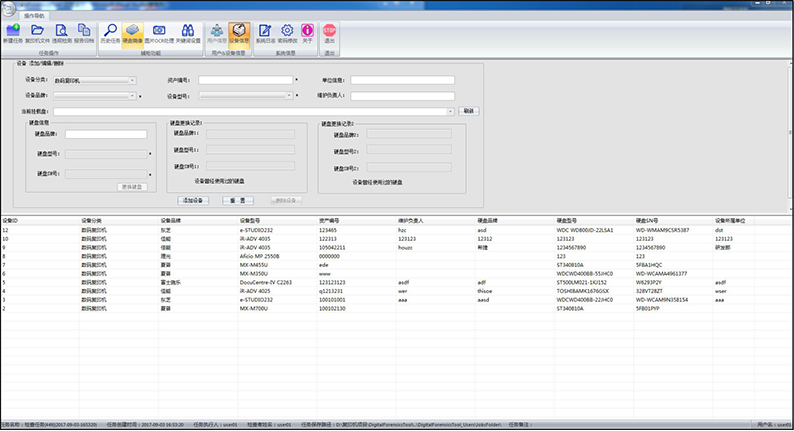
Task: Click the 删除设备 (delete device) button
Action: [286, 201]
